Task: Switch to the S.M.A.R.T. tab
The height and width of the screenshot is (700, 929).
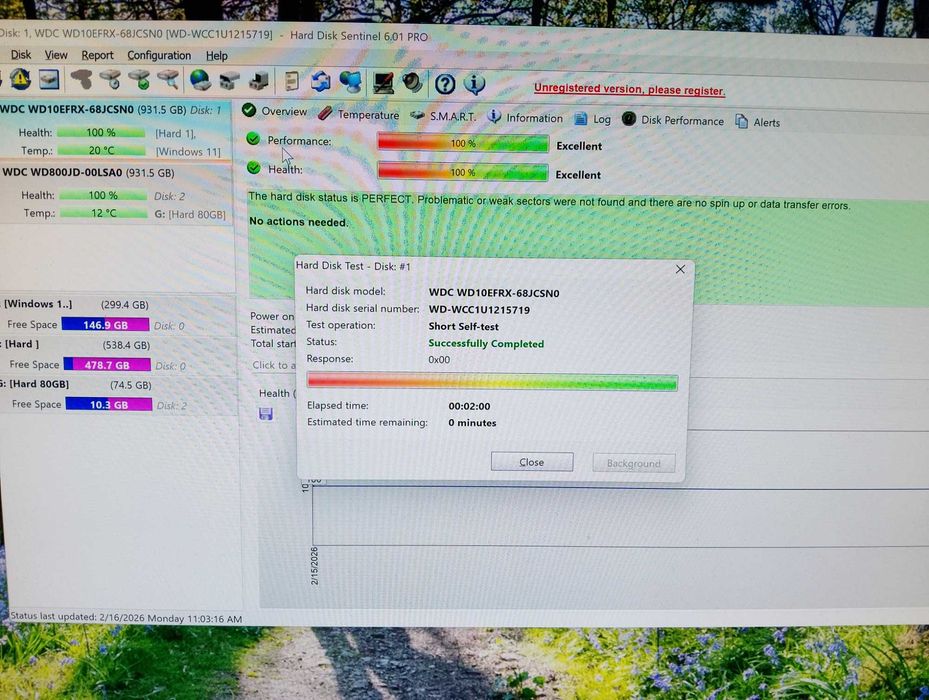Action: point(443,116)
